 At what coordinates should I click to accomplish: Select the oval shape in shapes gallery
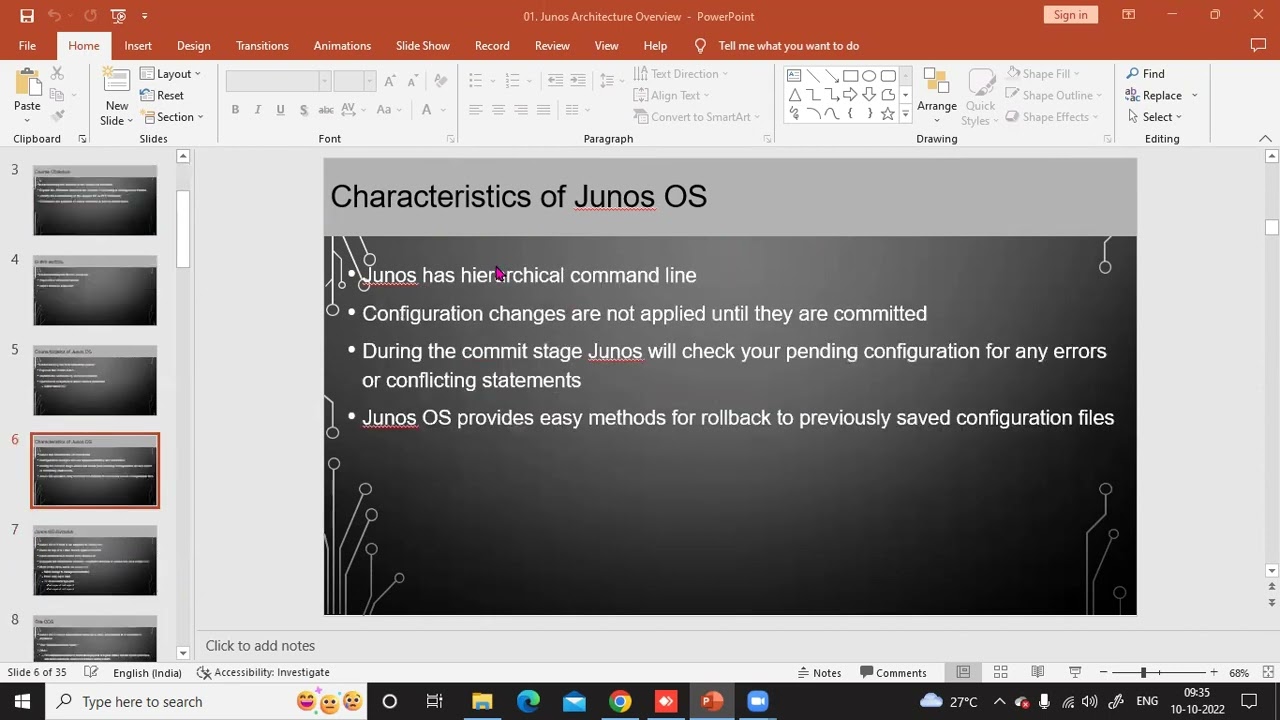click(869, 76)
